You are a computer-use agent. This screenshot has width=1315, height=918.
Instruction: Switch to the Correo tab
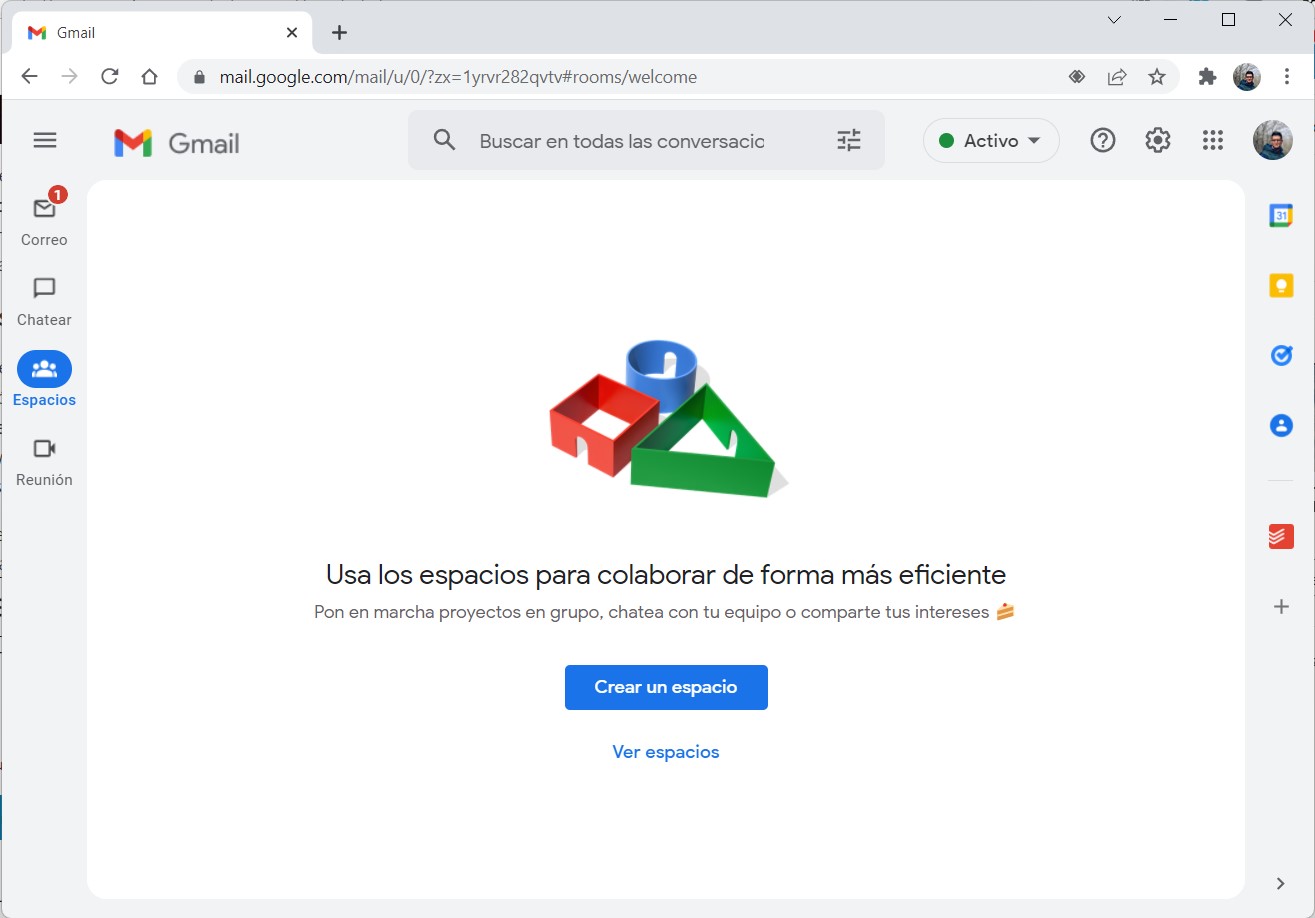(44, 220)
